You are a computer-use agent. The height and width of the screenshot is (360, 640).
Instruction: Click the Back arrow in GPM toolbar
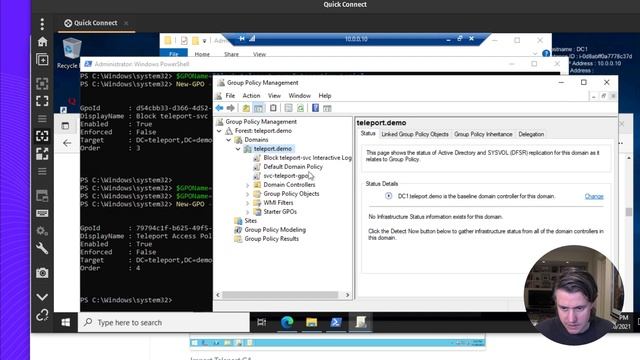tap(220, 108)
